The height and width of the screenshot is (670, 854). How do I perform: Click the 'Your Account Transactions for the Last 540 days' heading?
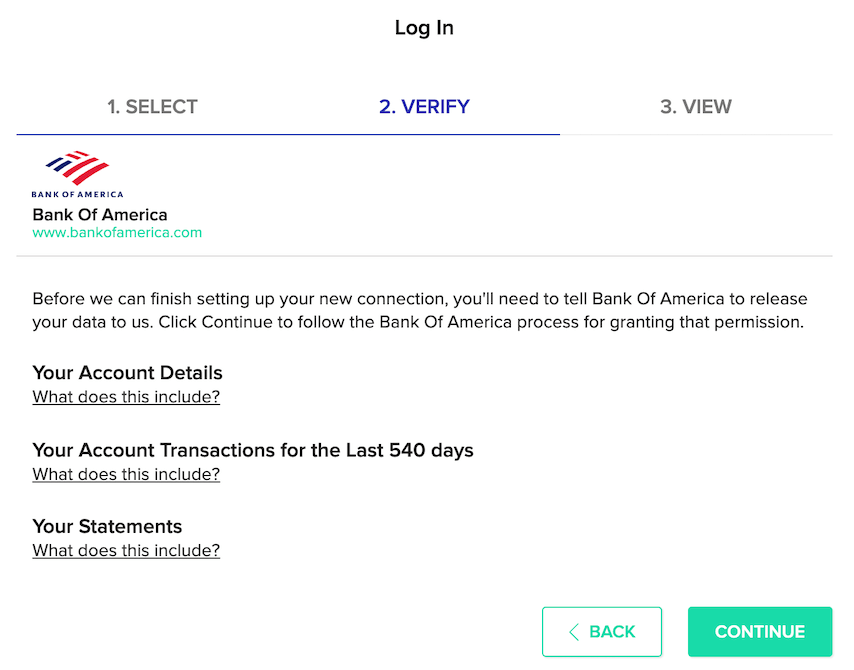[253, 450]
